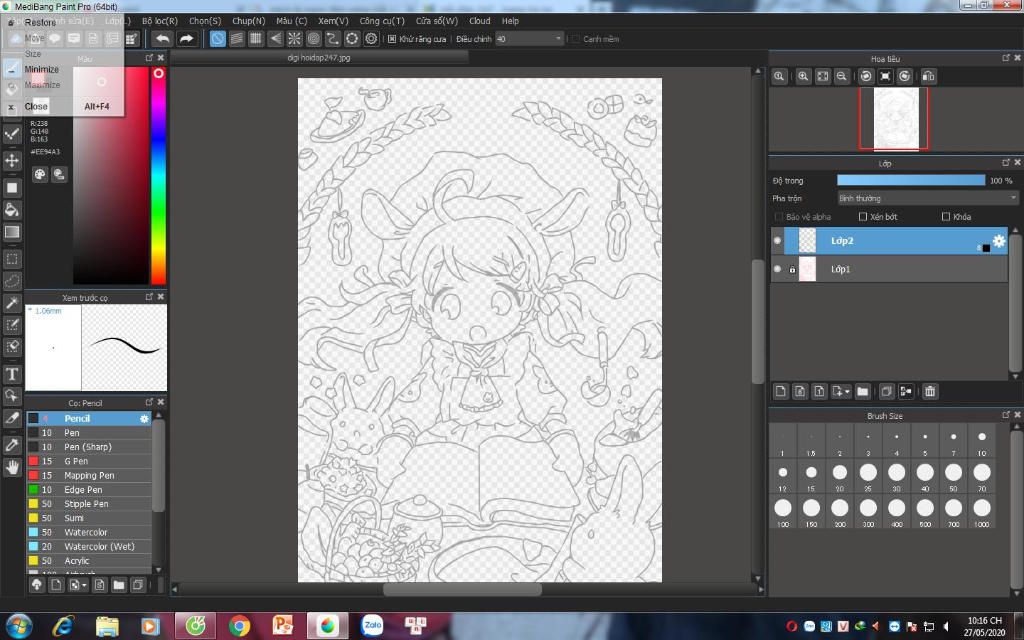Open Pencil brush settings gear
Viewport: 1024px width, 640px height.
point(144,419)
